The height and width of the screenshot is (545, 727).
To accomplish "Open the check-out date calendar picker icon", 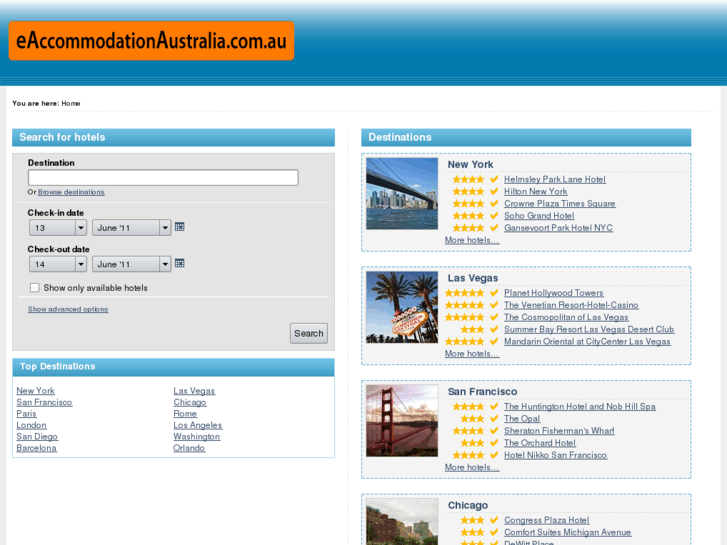I will pos(179,263).
